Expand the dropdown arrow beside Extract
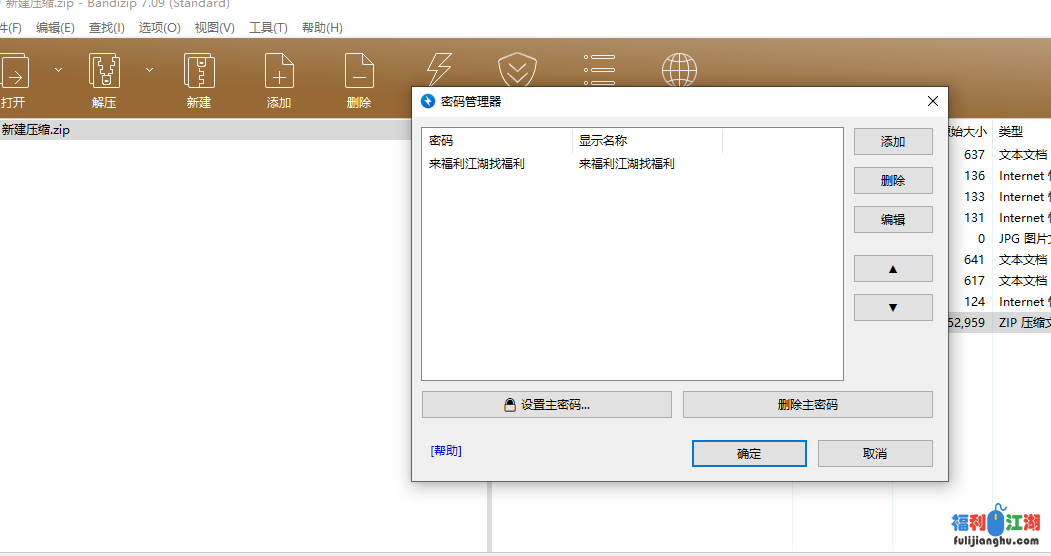 (x=149, y=70)
